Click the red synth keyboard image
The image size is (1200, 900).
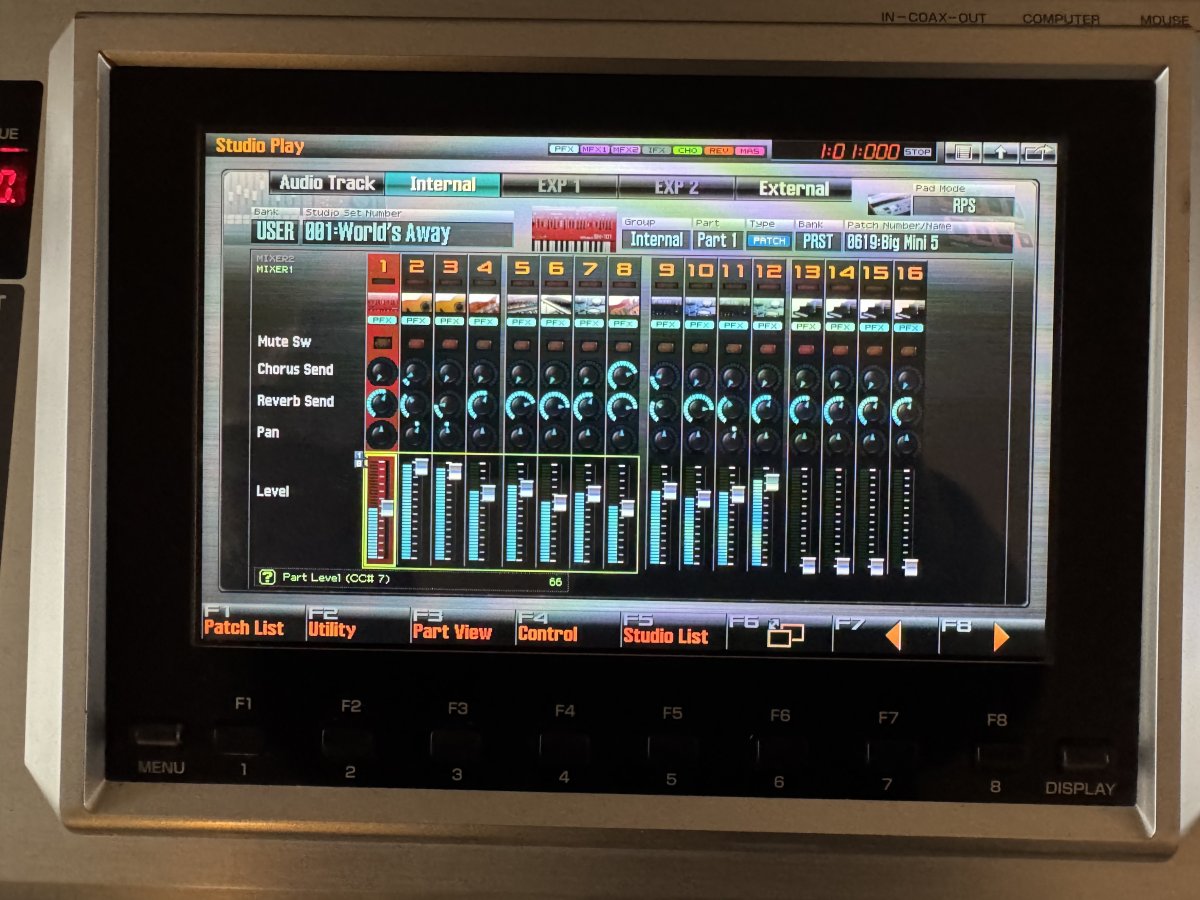pos(573,231)
